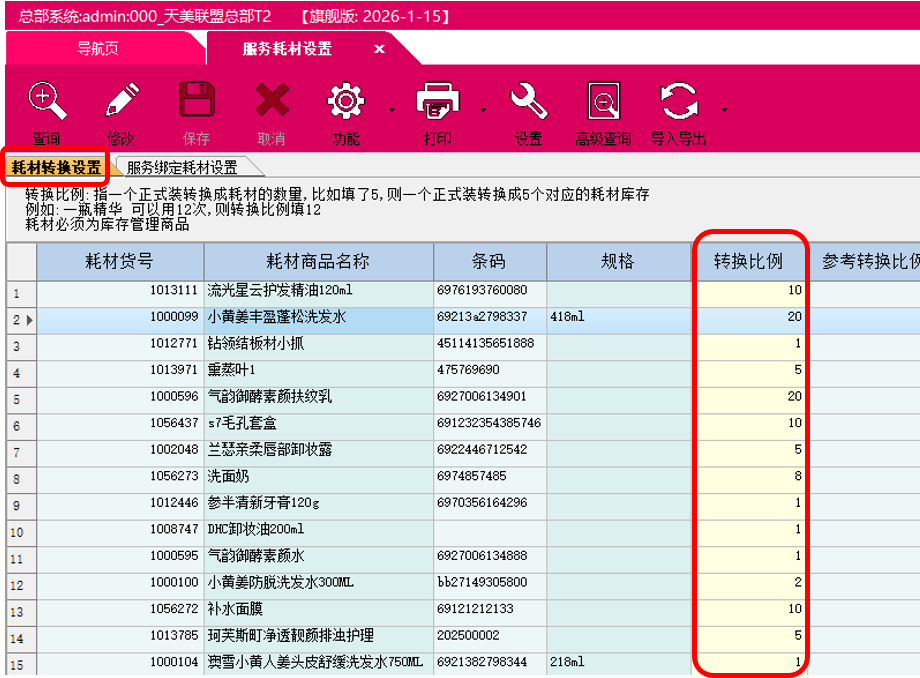Open 高级查询 document search icon

coord(604,101)
